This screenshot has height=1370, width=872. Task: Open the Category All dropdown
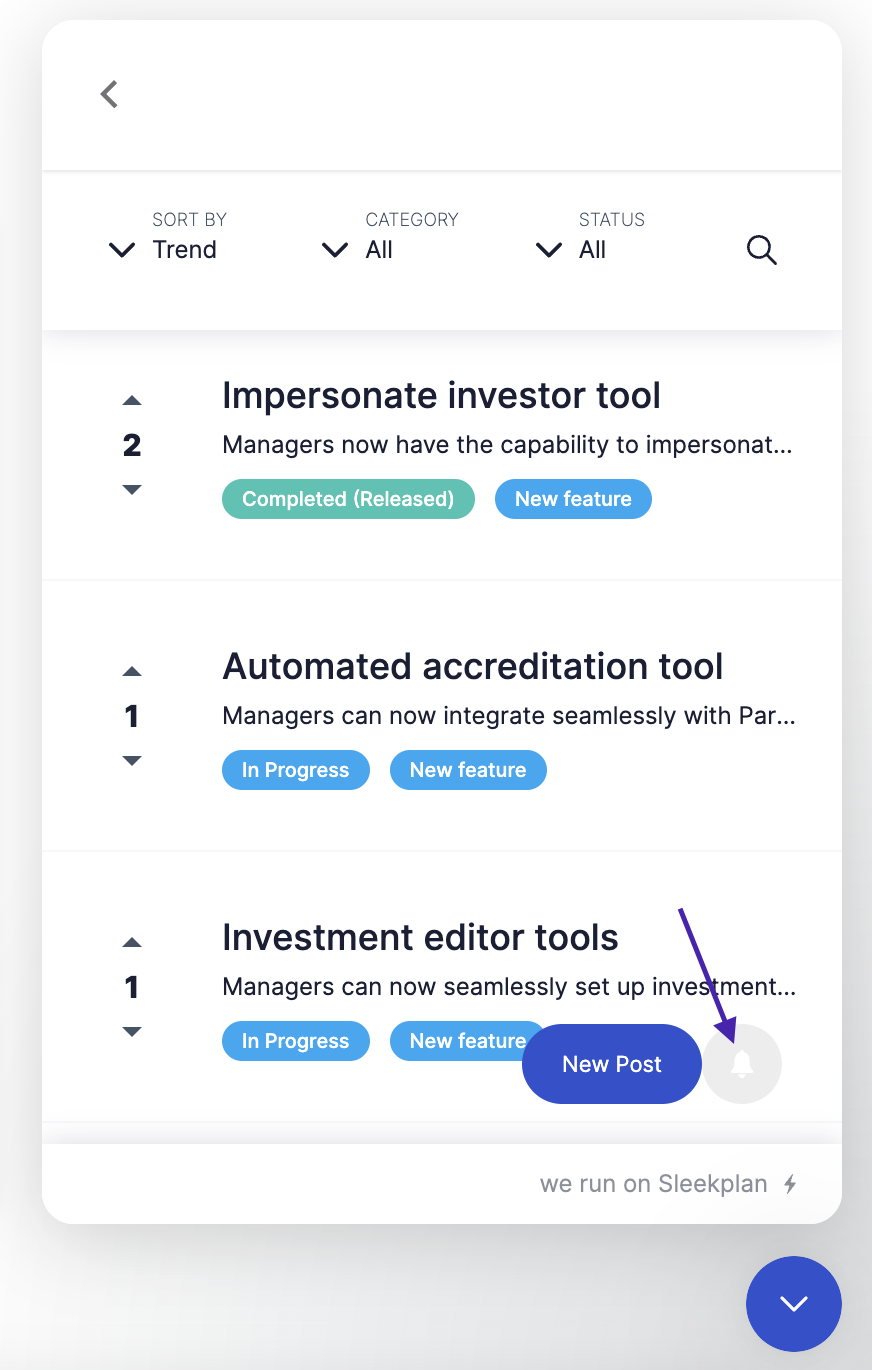tap(389, 236)
